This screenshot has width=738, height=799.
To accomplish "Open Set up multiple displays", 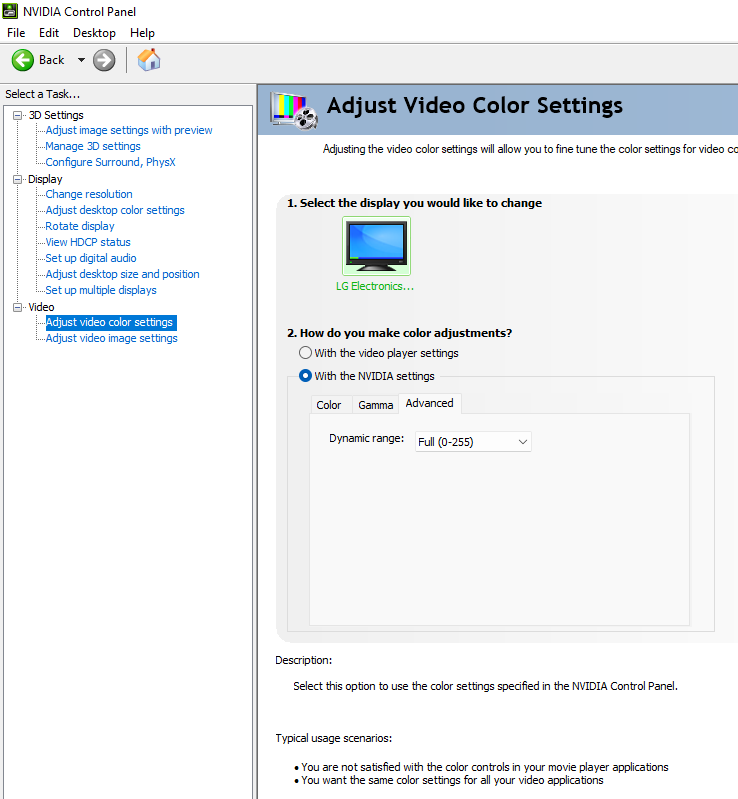I will (x=101, y=290).
